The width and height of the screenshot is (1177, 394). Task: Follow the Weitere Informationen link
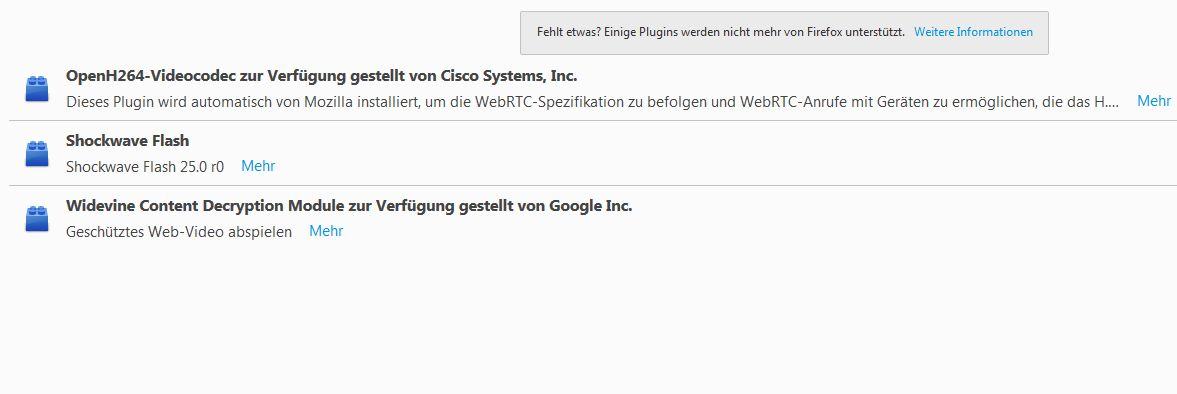pyautogui.click(x=973, y=32)
